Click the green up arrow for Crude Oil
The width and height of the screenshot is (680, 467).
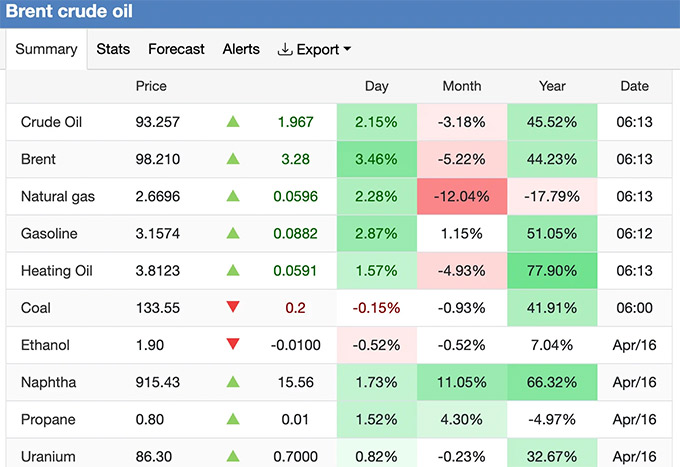point(233,122)
